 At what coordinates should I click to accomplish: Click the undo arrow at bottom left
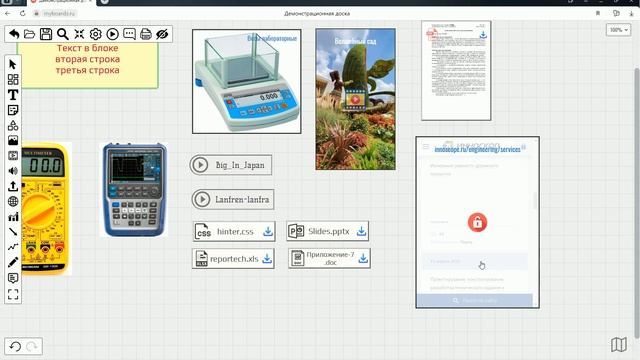click(x=15, y=347)
